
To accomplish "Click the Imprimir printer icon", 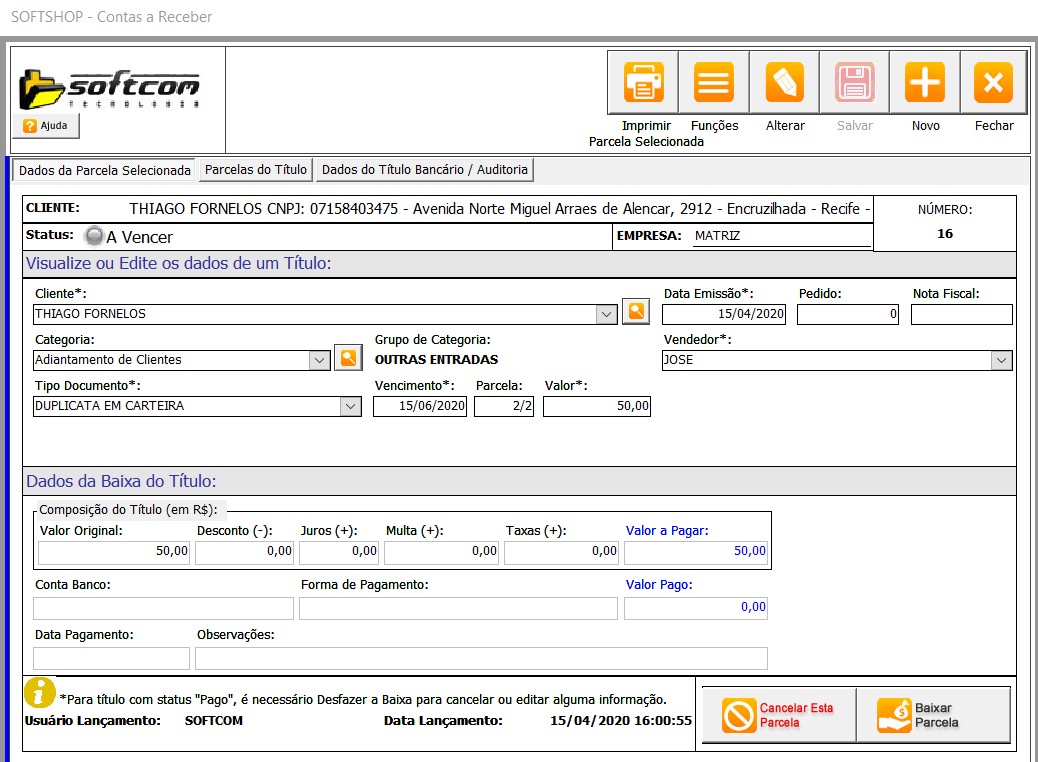I will pos(644,83).
